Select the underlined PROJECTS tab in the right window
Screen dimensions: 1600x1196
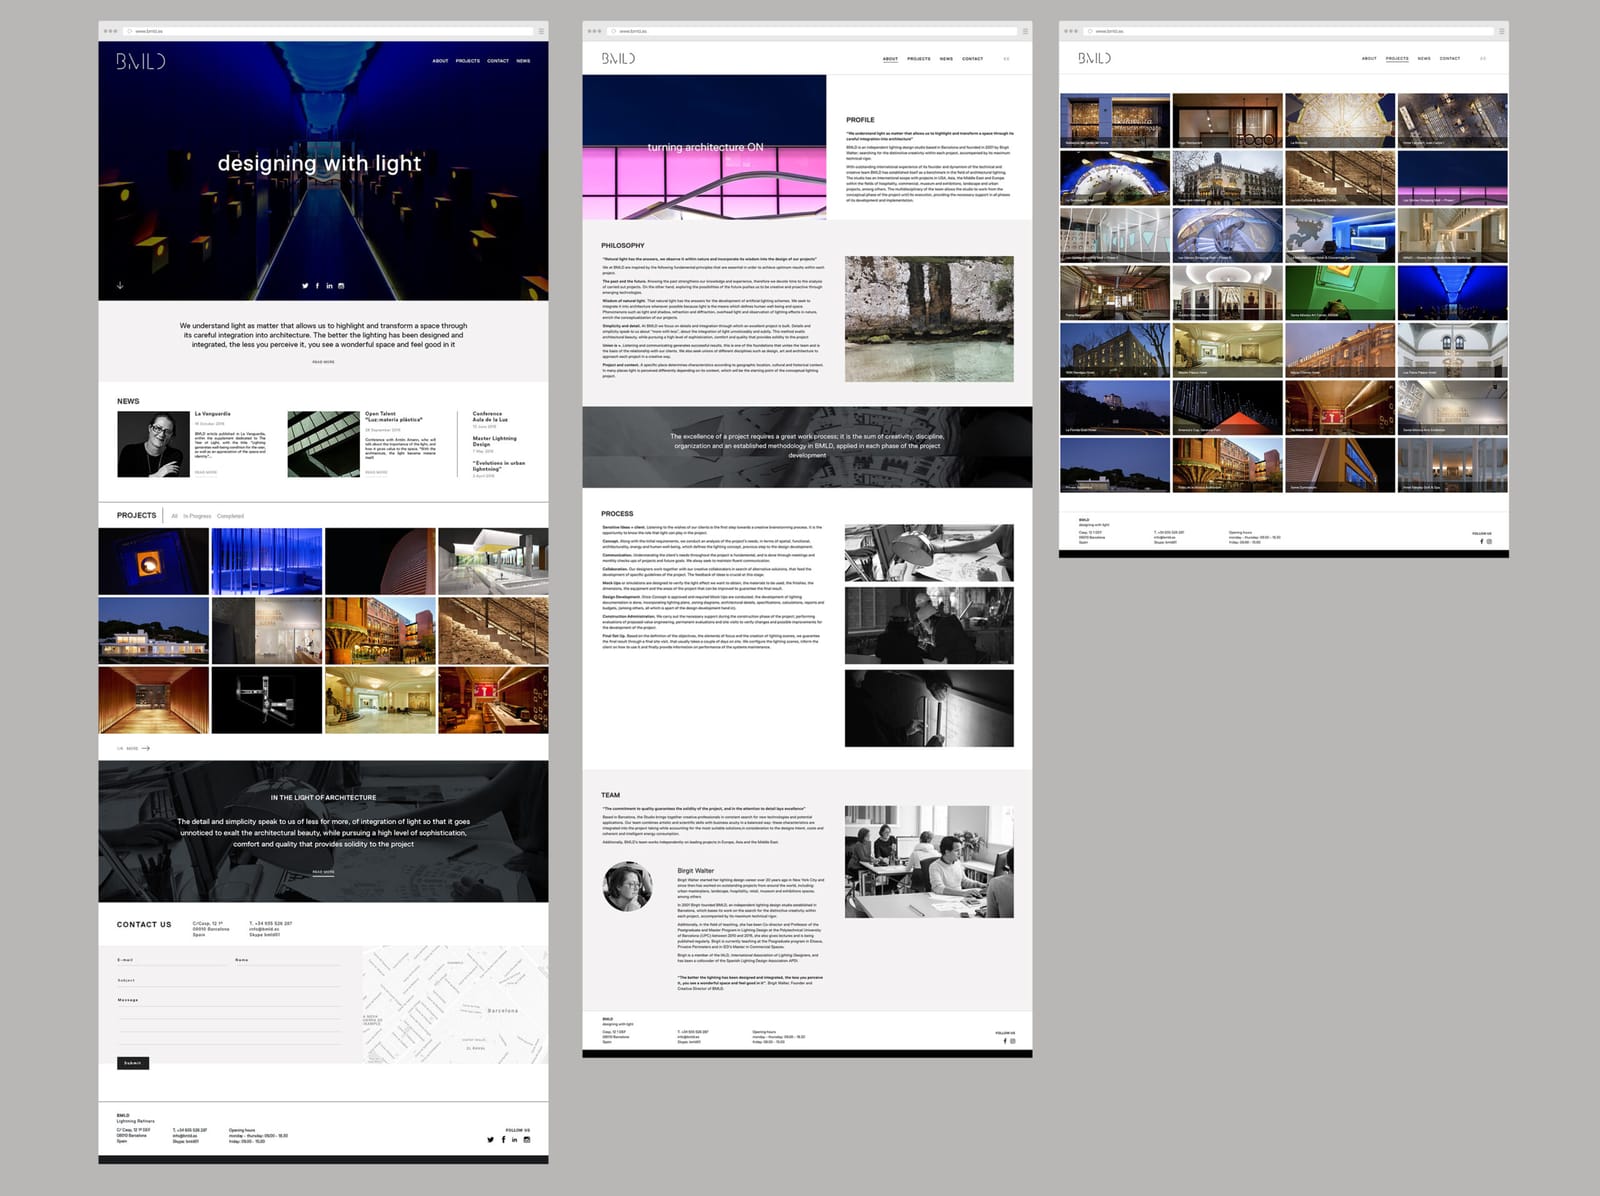1397,59
